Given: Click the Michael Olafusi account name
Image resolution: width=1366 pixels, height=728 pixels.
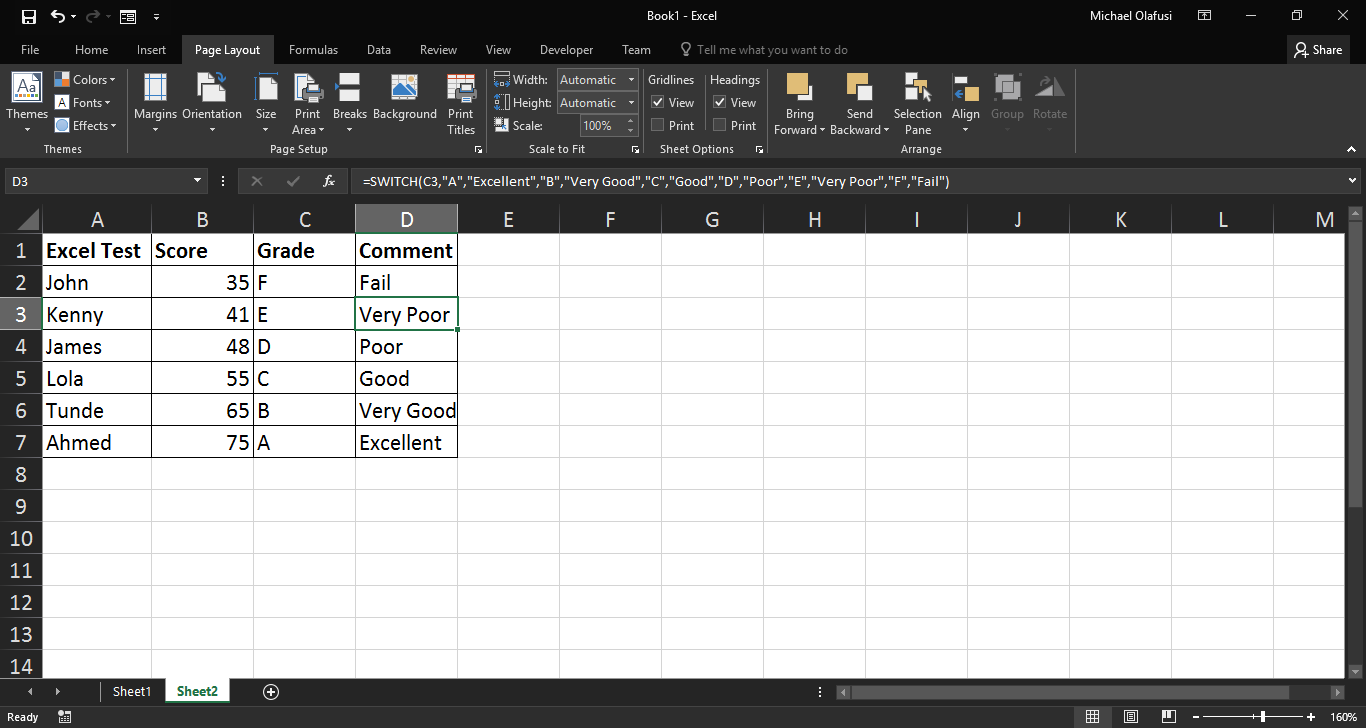Looking at the screenshot, I should [1130, 16].
